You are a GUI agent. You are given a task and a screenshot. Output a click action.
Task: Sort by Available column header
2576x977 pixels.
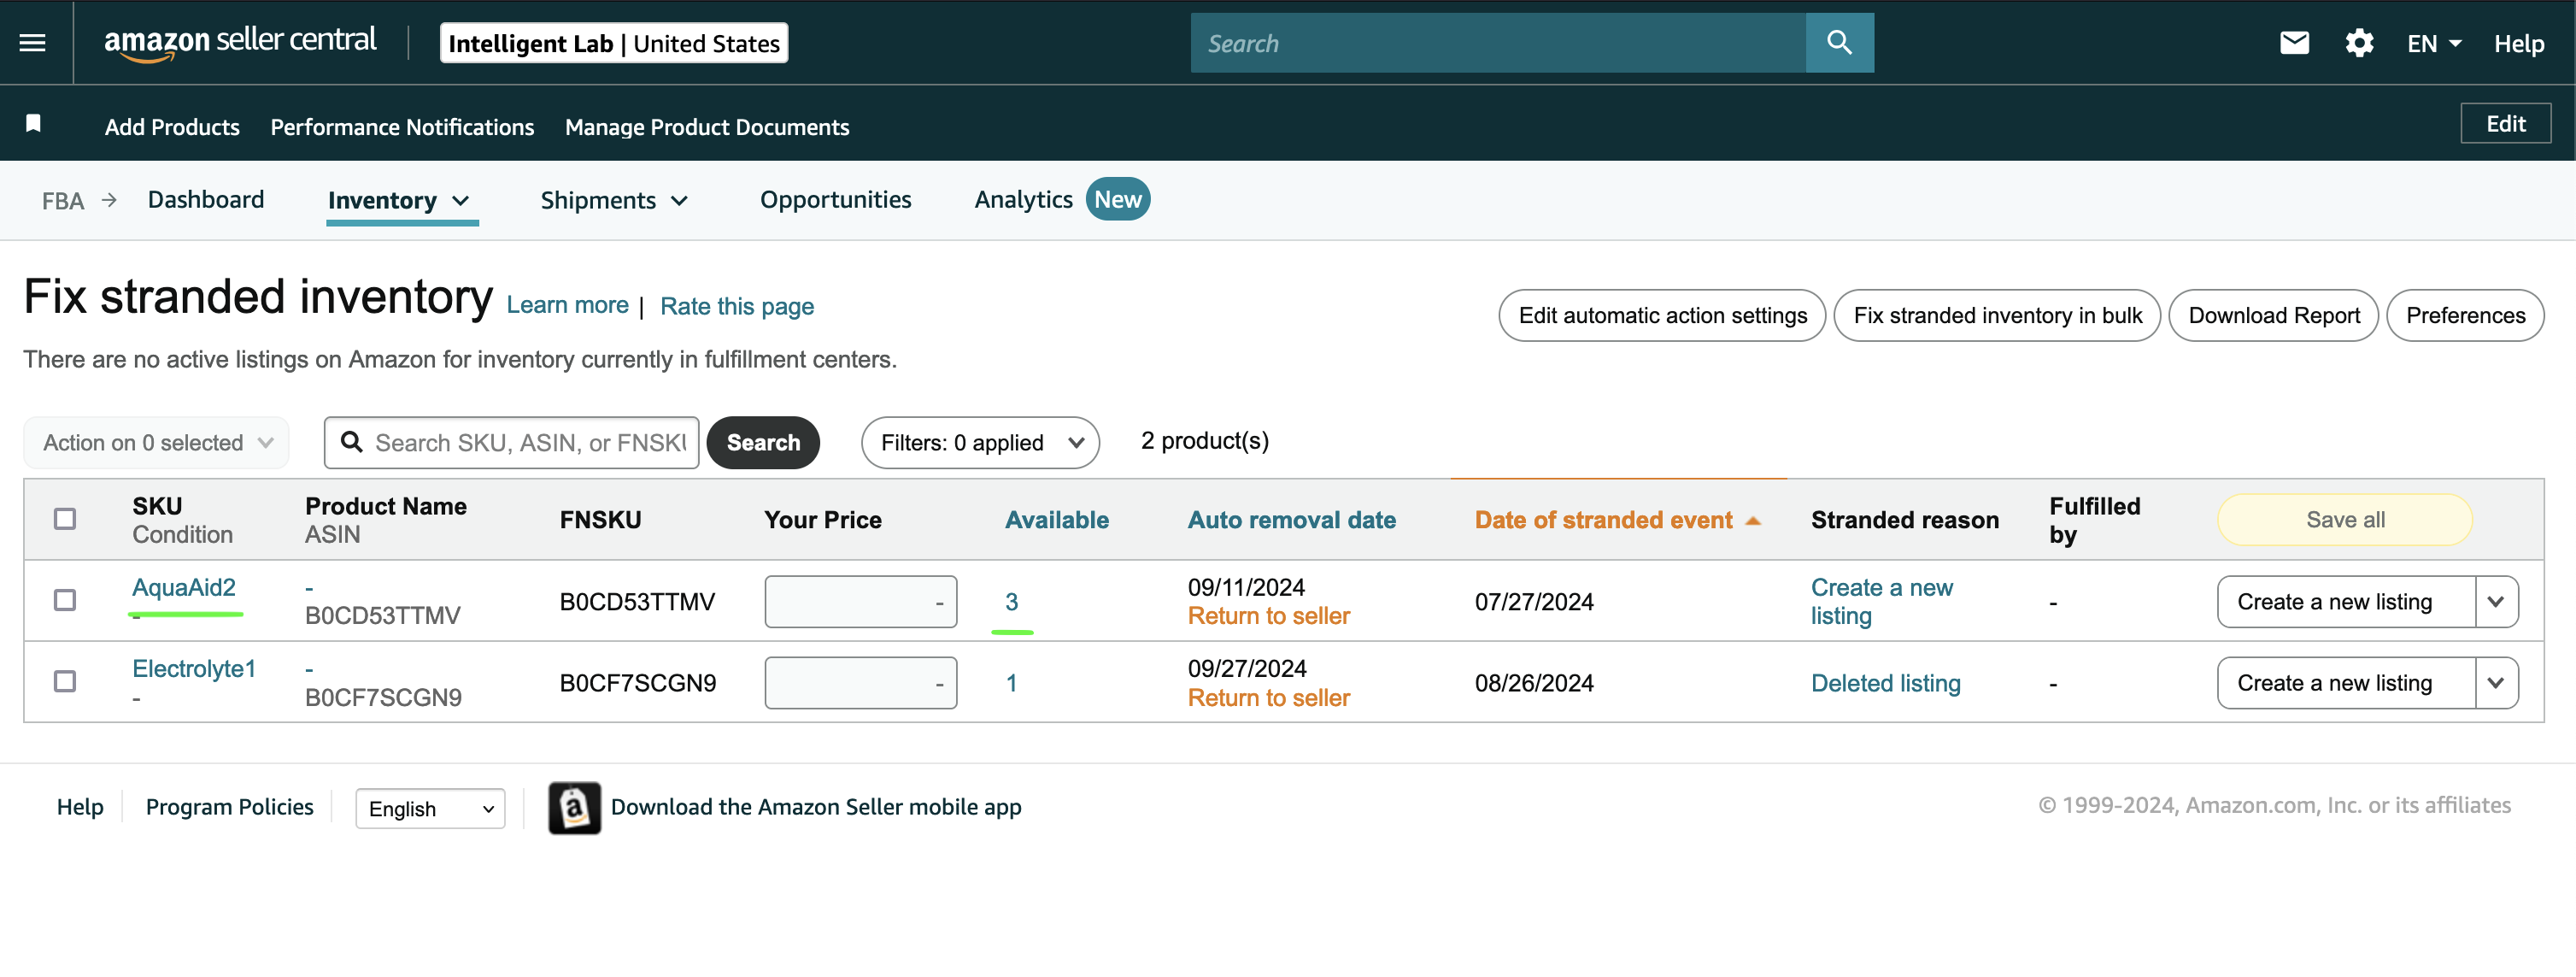point(1056,520)
